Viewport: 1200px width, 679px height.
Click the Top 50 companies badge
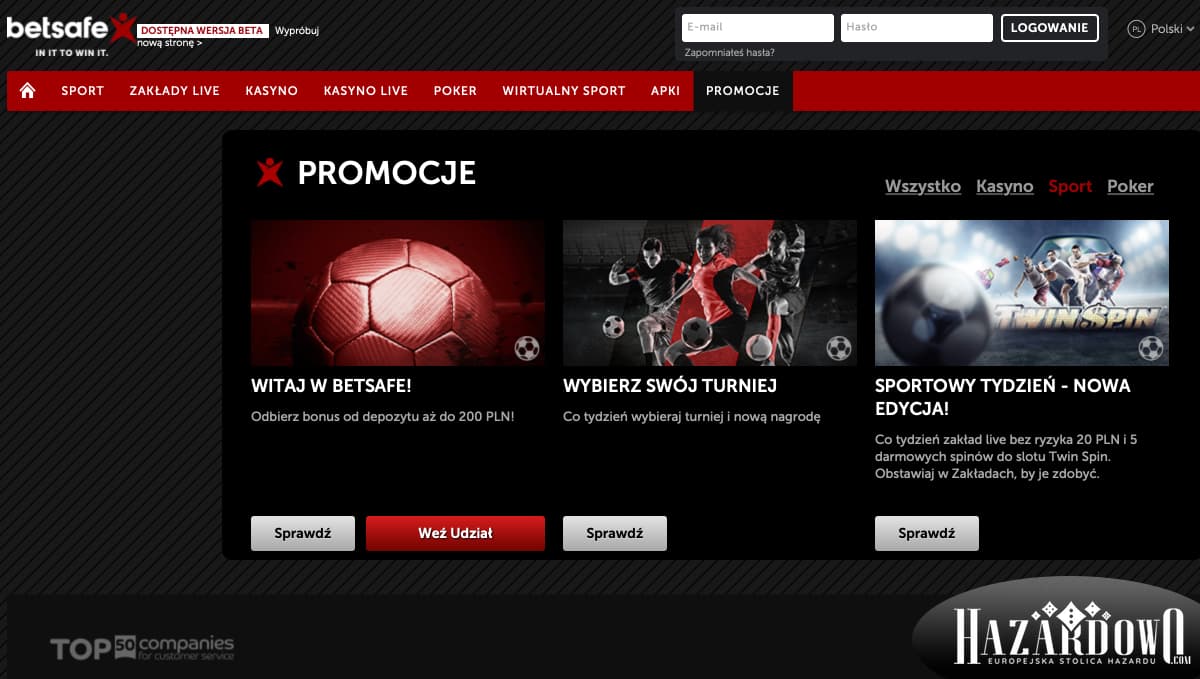tap(142, 648)
